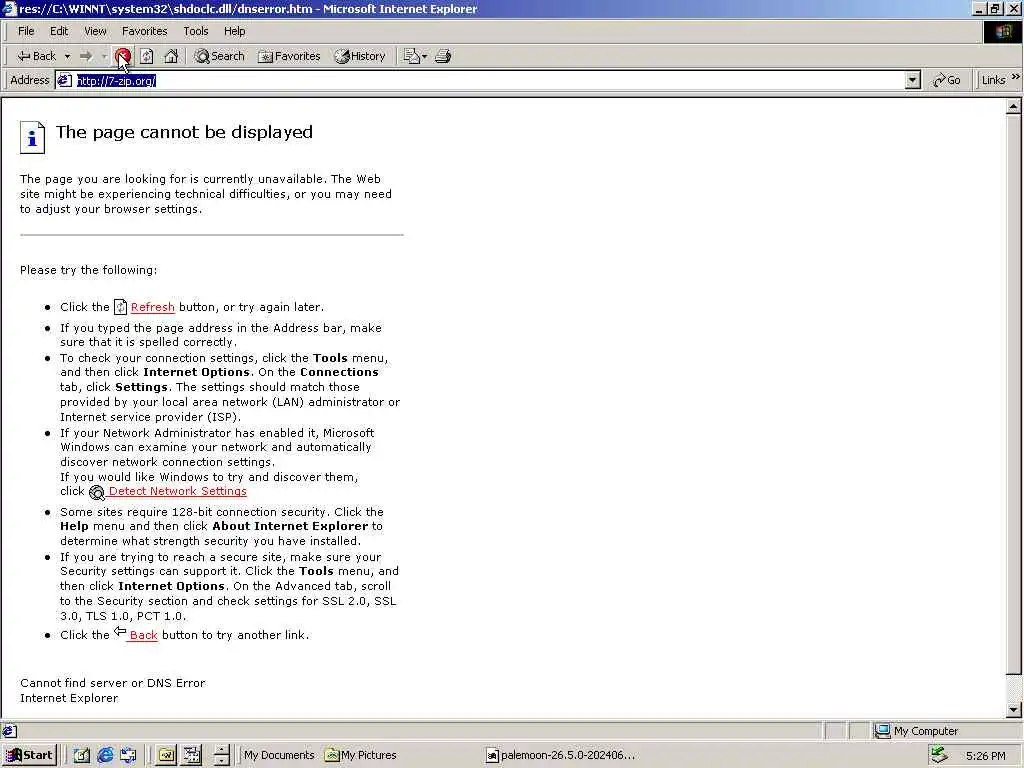
Task: Click the heading 'The page cannot be displayed'
Action: pos(184,132)
